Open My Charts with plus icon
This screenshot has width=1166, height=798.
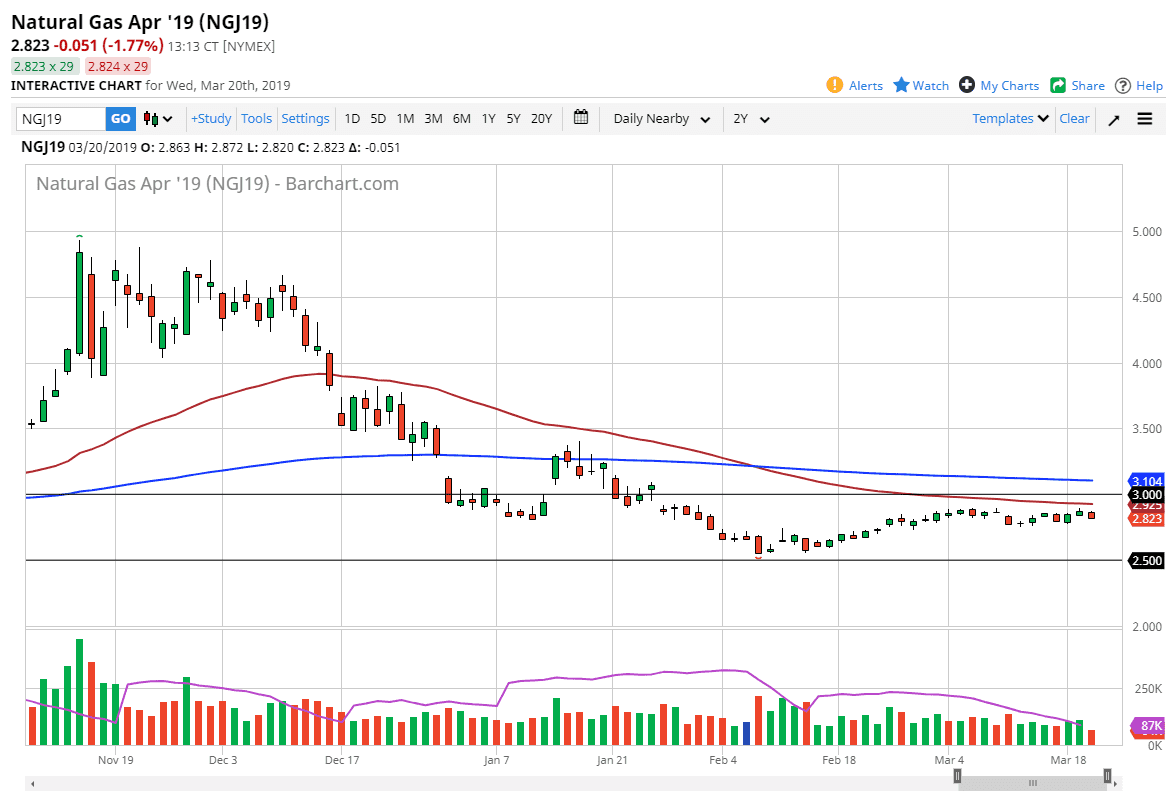coord(966,85)
